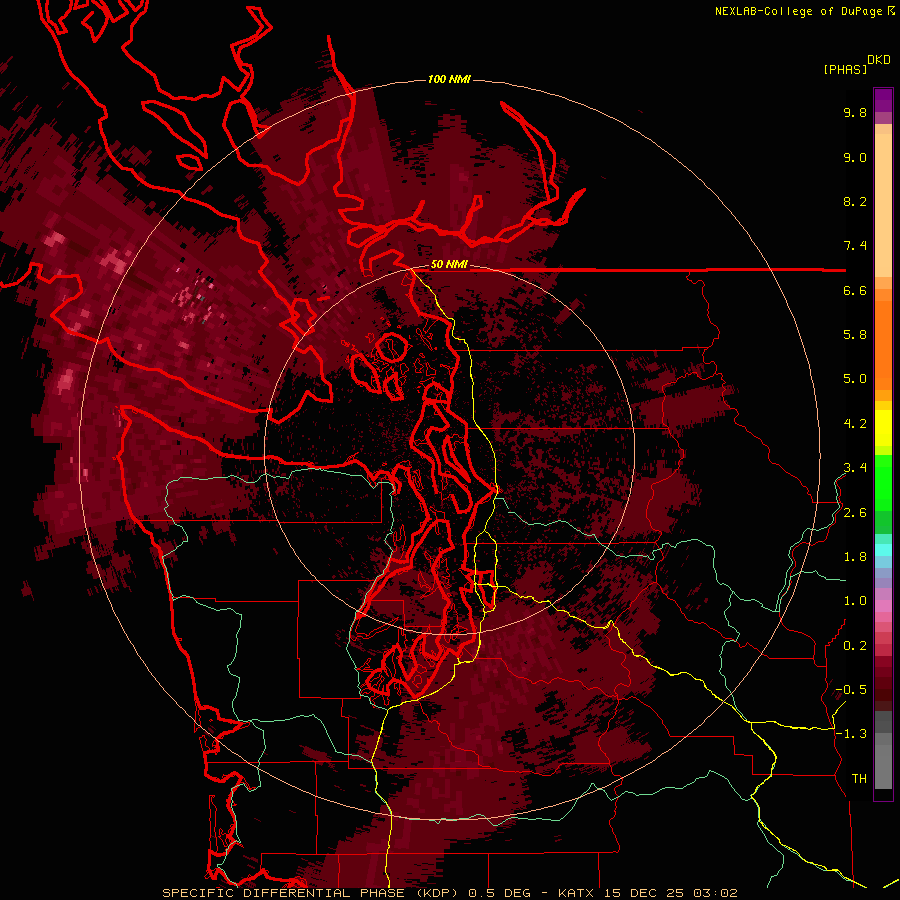Select the 8.2 value on the scale
This screenshot has height=900, width=900.
[x=855, y=201]
